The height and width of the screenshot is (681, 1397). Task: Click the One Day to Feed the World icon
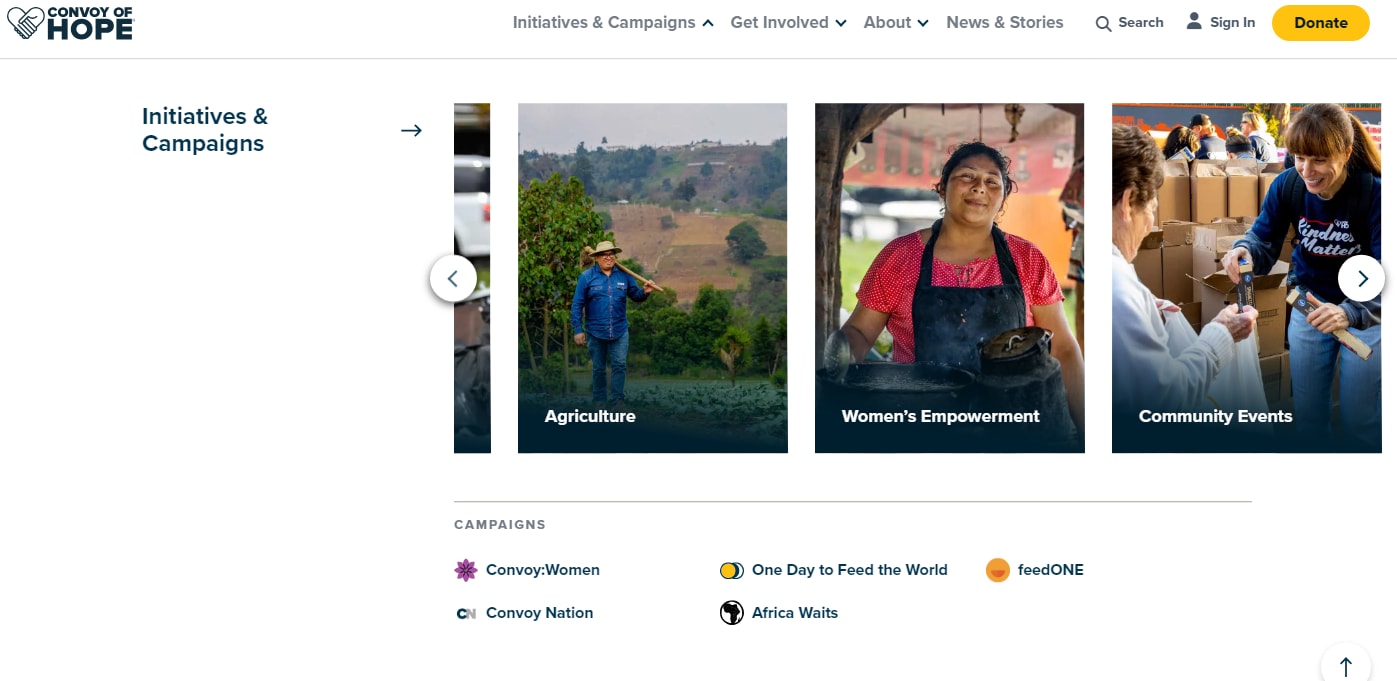coord(732,570)
